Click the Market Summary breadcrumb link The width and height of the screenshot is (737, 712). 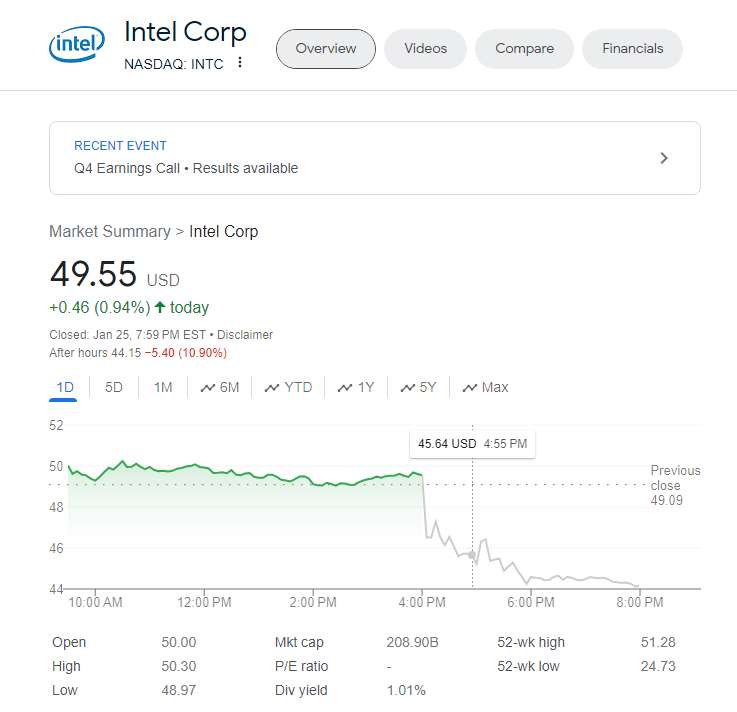[110, 231]
